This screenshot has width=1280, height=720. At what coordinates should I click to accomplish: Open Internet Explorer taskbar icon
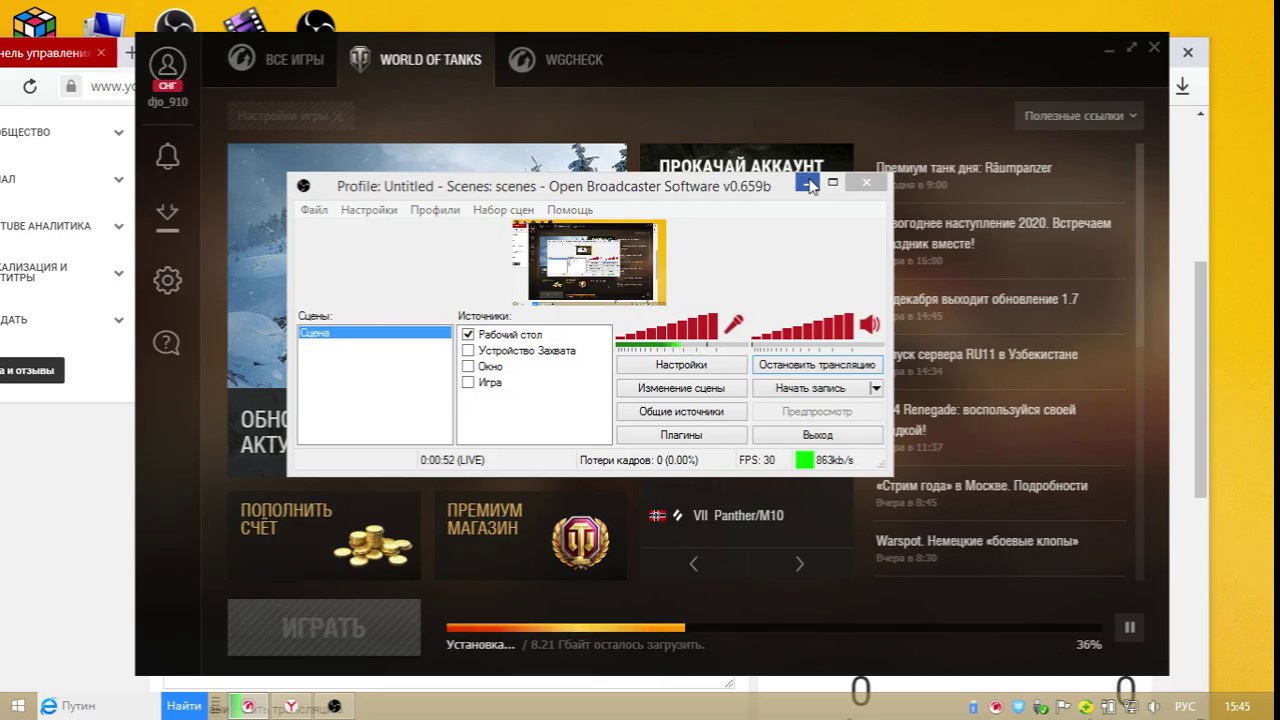pos(48,706)
